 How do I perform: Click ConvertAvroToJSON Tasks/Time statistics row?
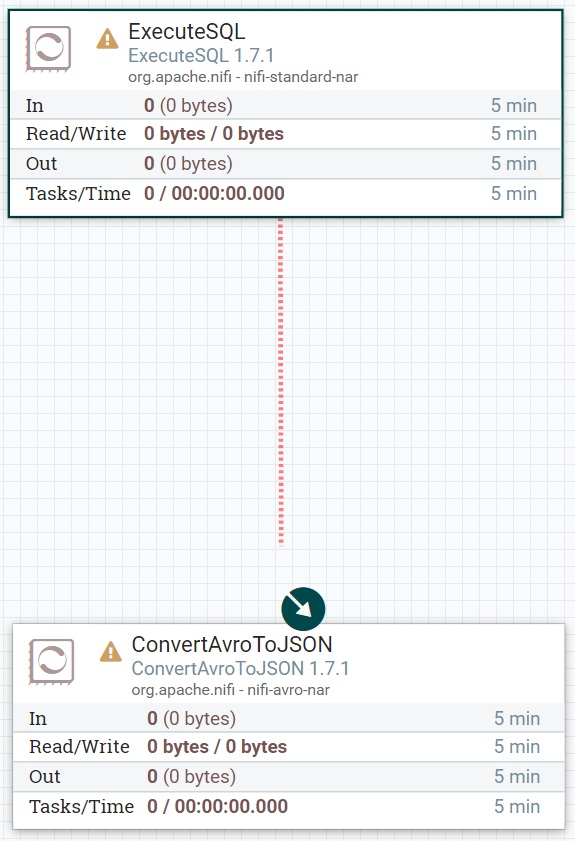point(289,807)
